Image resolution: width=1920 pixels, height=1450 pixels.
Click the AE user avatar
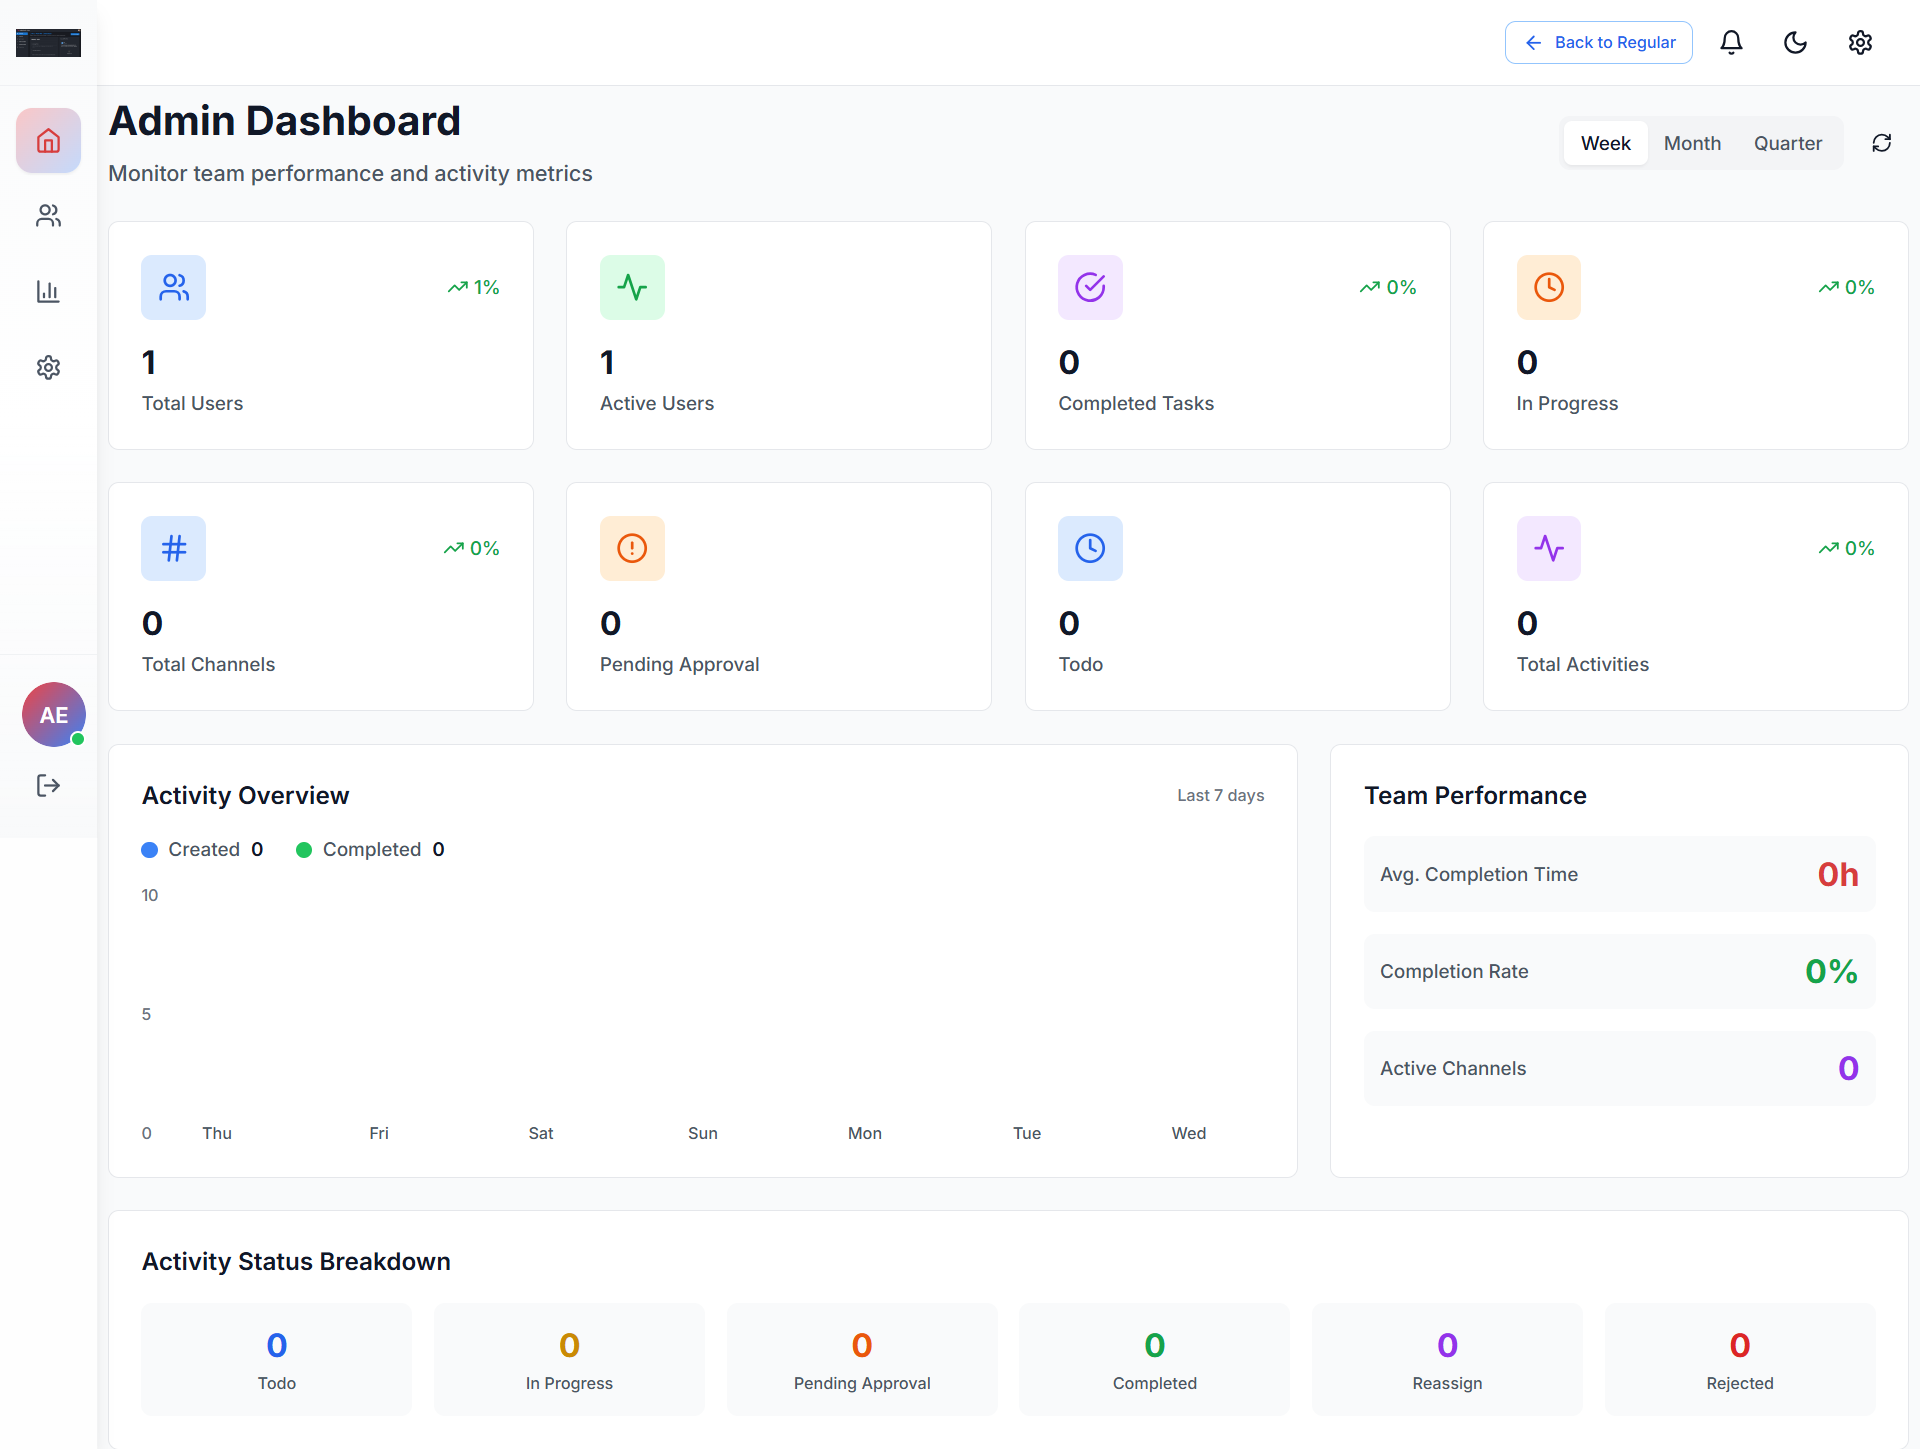tap(53, 714)
